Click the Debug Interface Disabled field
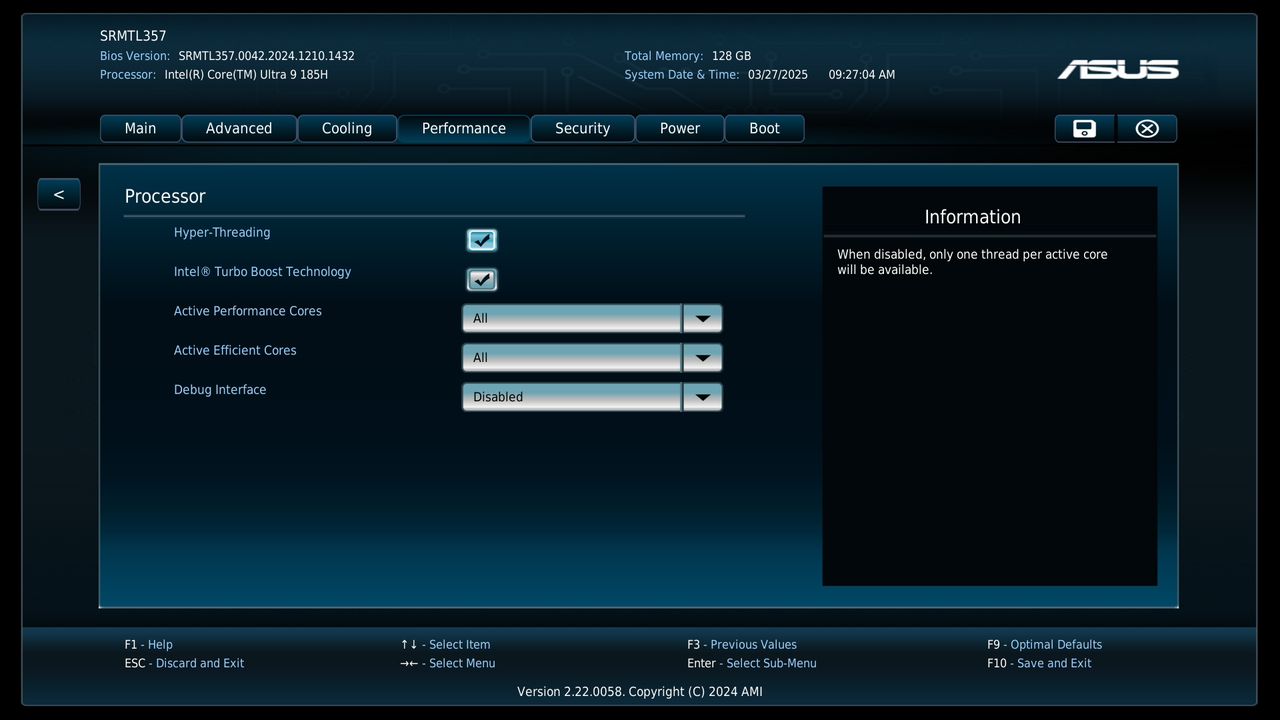The image size is (1280, 720). click(572, 397)
